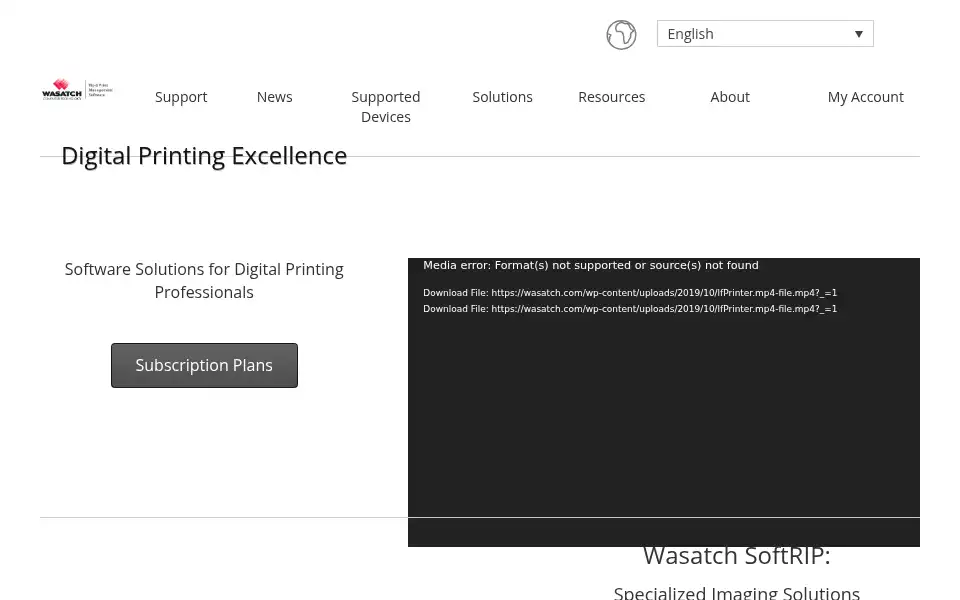Open the Supported Devices menu
This screenshot has height=600, width=960.
point(386,107)
